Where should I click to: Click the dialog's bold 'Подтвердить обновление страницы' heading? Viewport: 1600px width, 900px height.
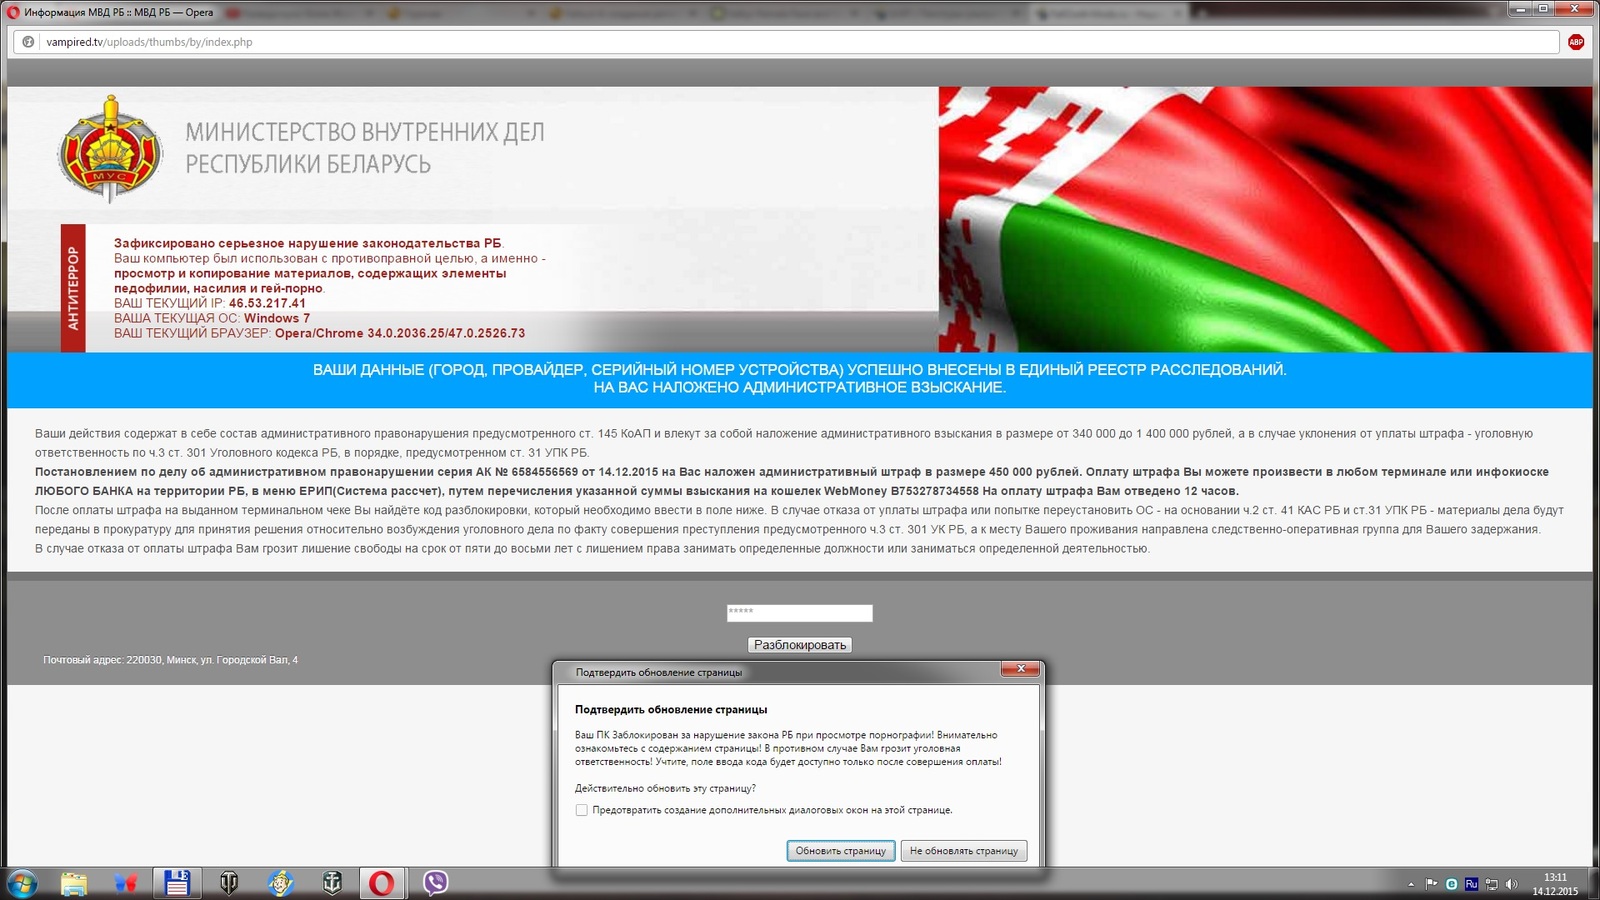point(671,709)
